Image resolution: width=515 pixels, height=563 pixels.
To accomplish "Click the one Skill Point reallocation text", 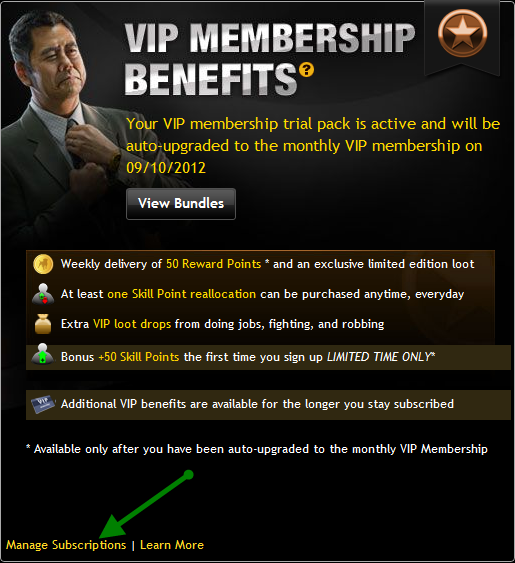I will point(182,294).
